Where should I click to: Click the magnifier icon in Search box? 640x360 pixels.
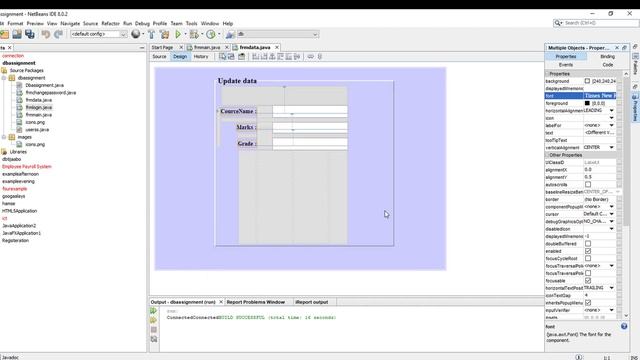(x=558, y=23)
